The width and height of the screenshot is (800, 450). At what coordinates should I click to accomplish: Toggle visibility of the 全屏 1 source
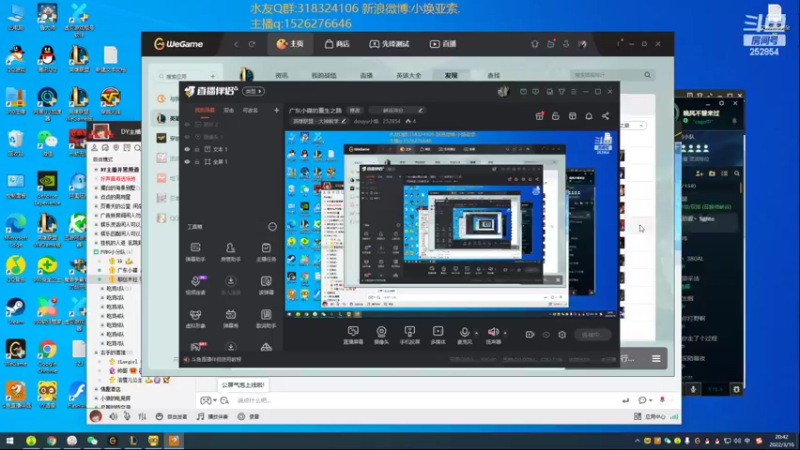click(x=187, y=162)
